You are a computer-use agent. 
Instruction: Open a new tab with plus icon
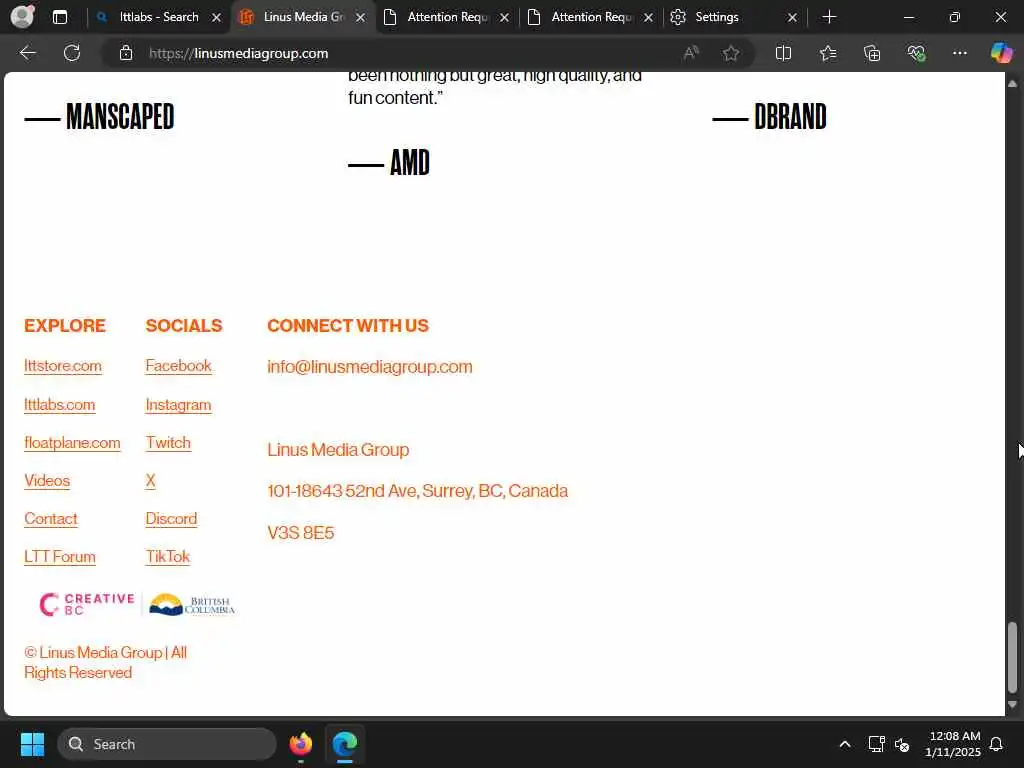[x=829, y=17]
